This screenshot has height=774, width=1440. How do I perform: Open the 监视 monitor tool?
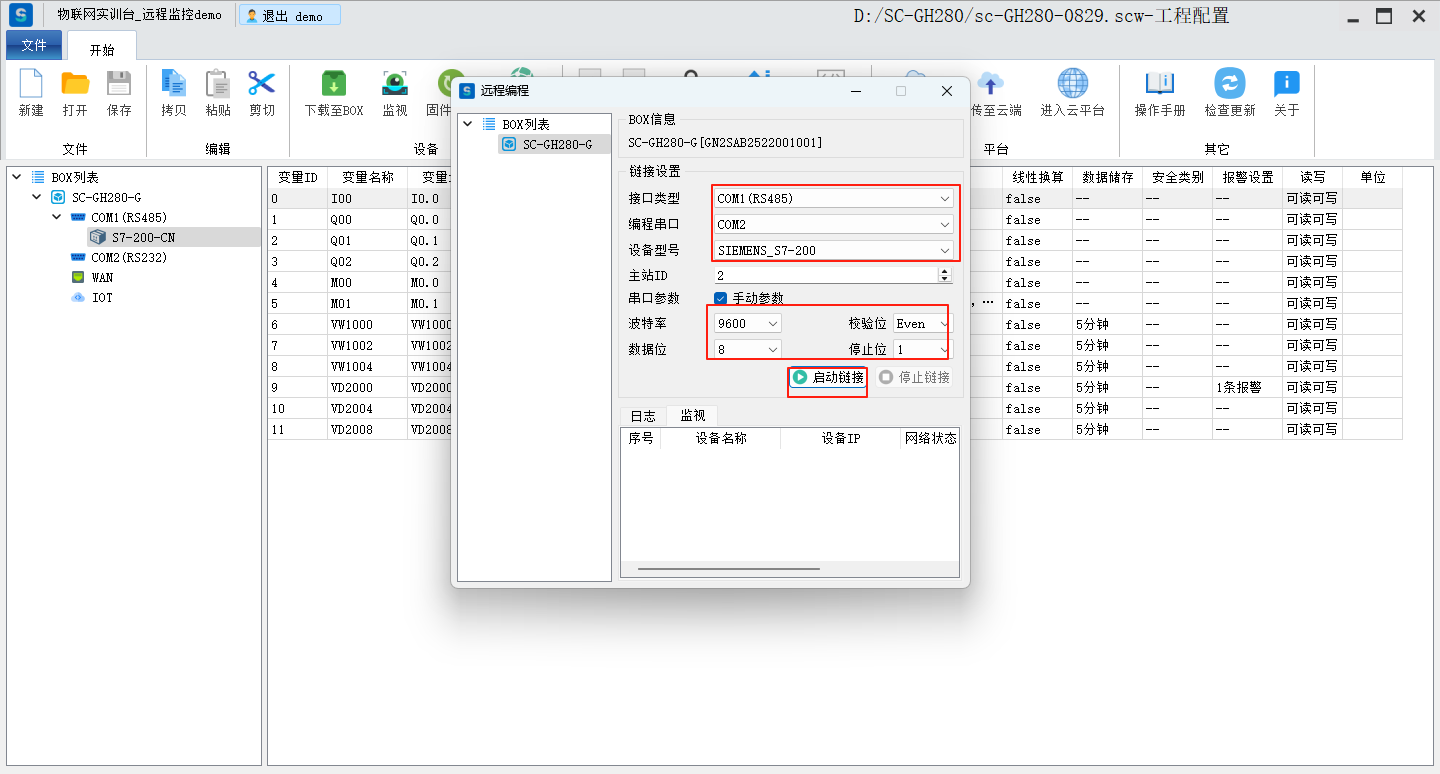tap(395, 84)
